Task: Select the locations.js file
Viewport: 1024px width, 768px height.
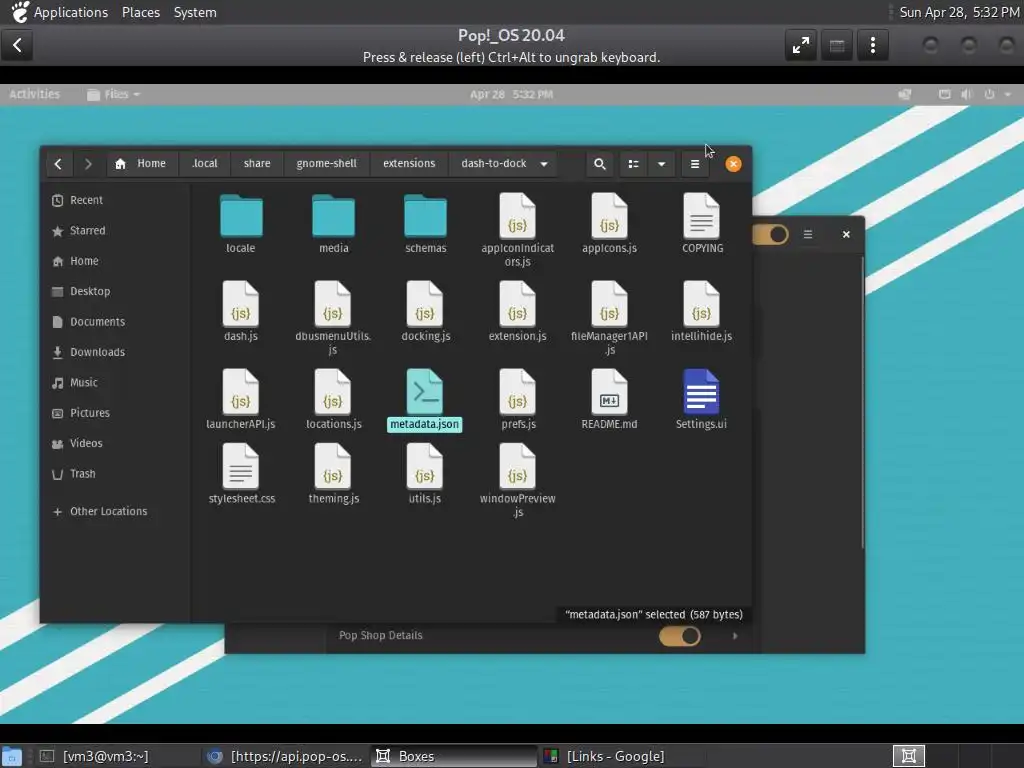Action: [x=333, y=400]
